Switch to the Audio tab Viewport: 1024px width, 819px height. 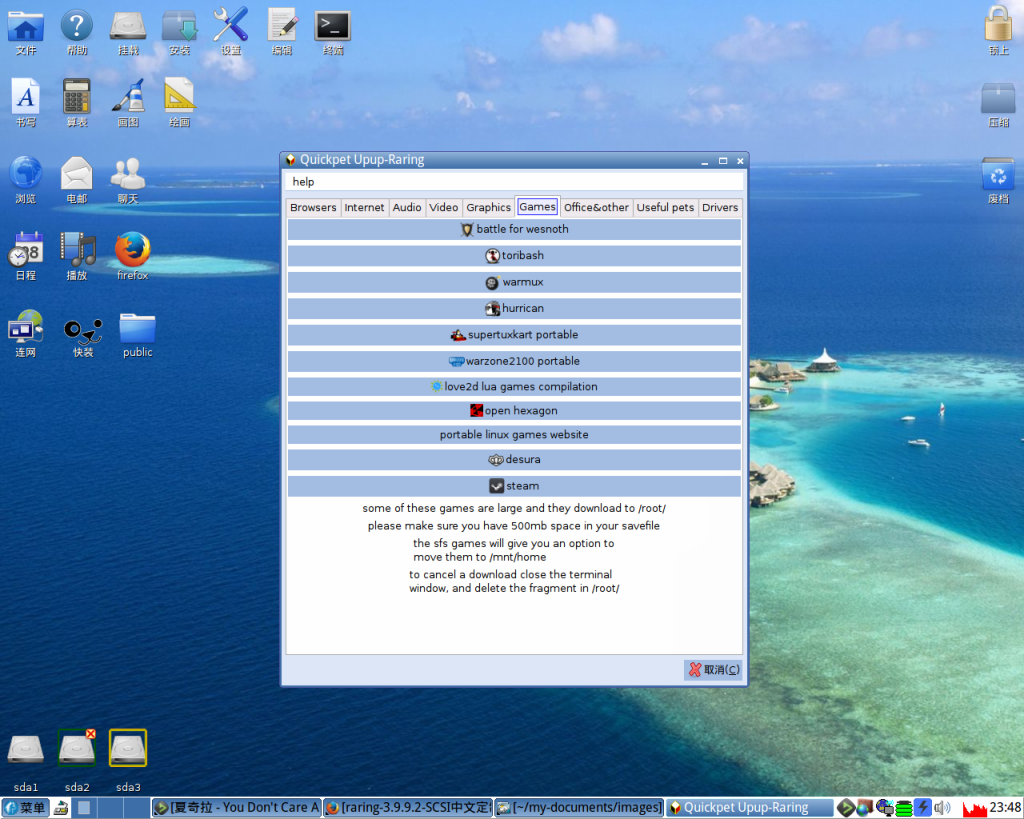pos(406,207)
